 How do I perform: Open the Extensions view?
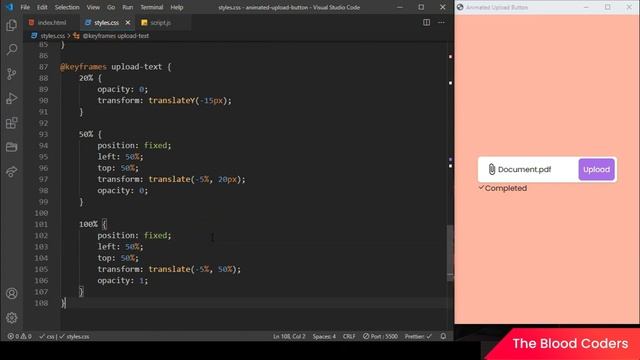(x=11, y=123)
